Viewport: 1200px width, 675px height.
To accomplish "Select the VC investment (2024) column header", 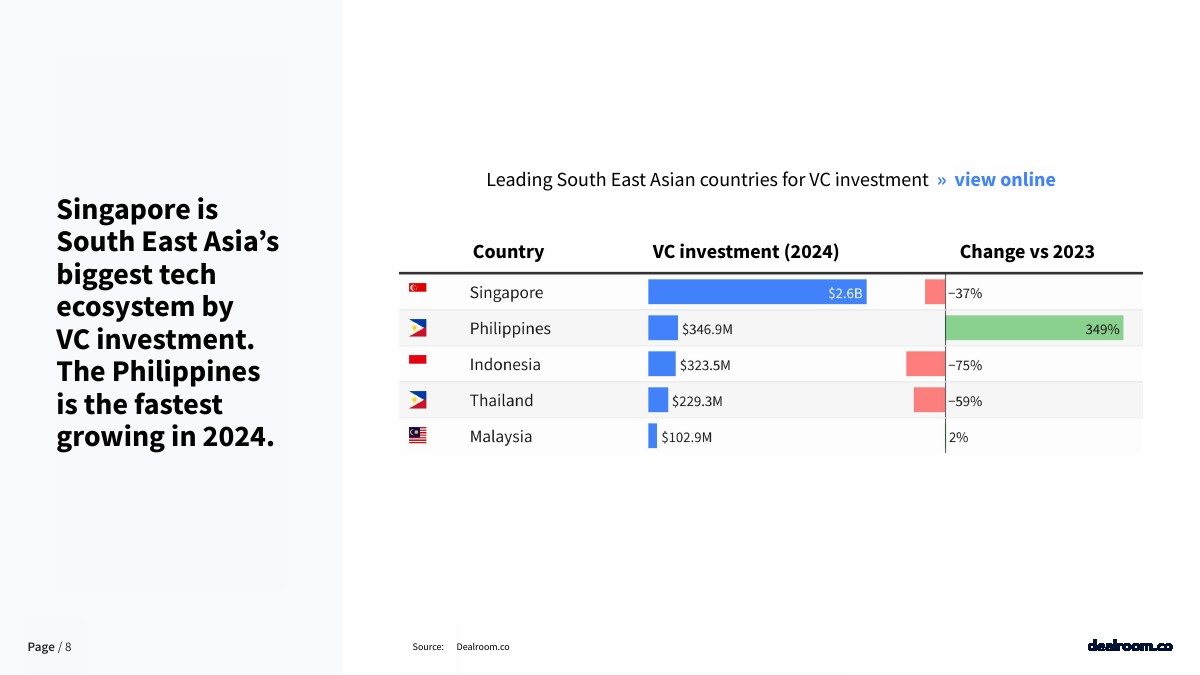I will pos(745,252).
